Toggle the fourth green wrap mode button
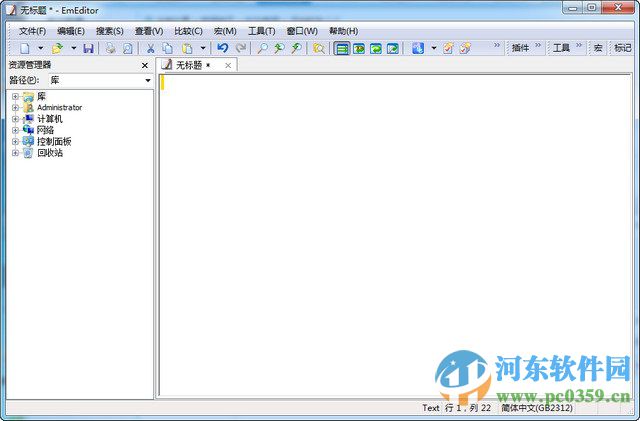This screenshot has width=640, height=421. click(x=393, y=48)
